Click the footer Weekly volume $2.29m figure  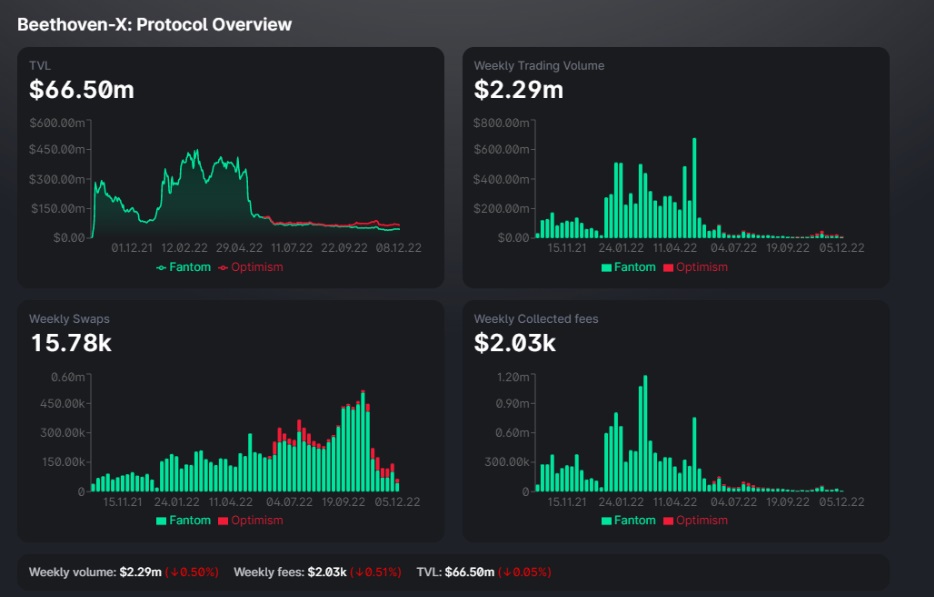141,572
